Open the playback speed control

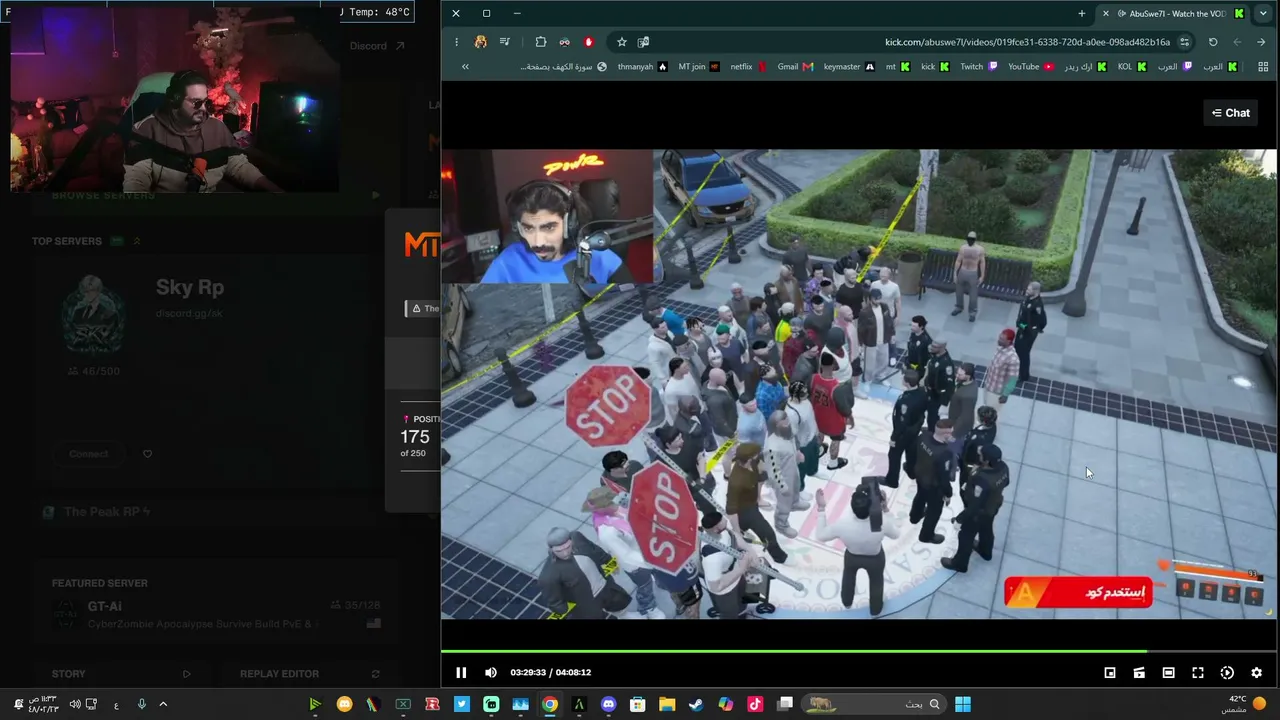[x=1227, y=673]
